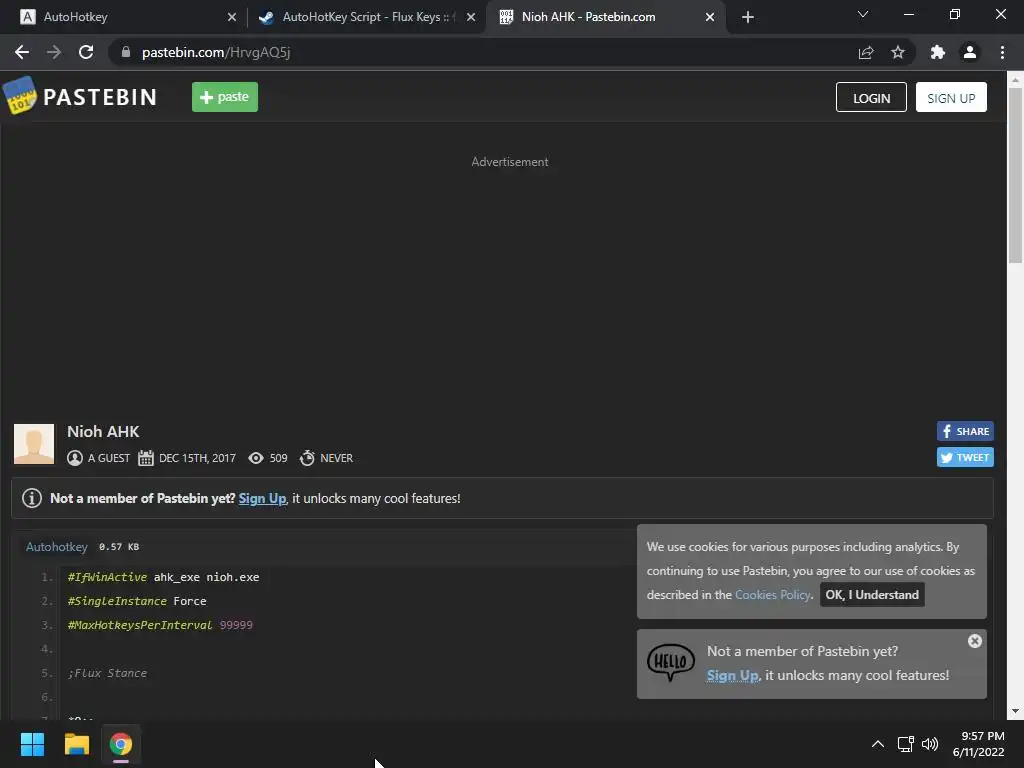Share the paste on Facebook
This screenshot has height=768, width=1024.
coord(965,431)
